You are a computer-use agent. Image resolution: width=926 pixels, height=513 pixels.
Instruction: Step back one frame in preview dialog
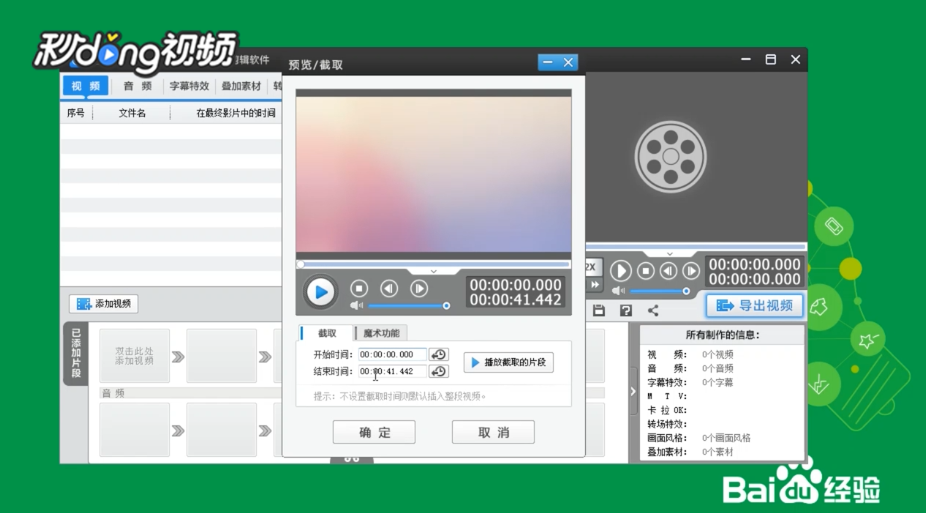click(x=389, y=288)
